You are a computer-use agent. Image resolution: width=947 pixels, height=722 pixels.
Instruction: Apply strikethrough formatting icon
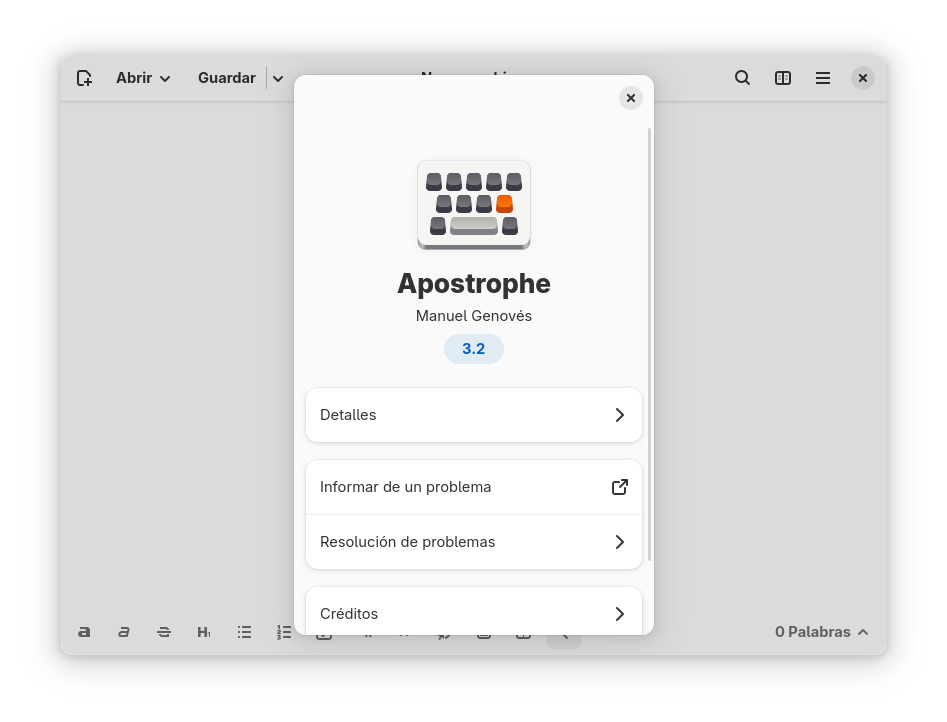point(164,632)
